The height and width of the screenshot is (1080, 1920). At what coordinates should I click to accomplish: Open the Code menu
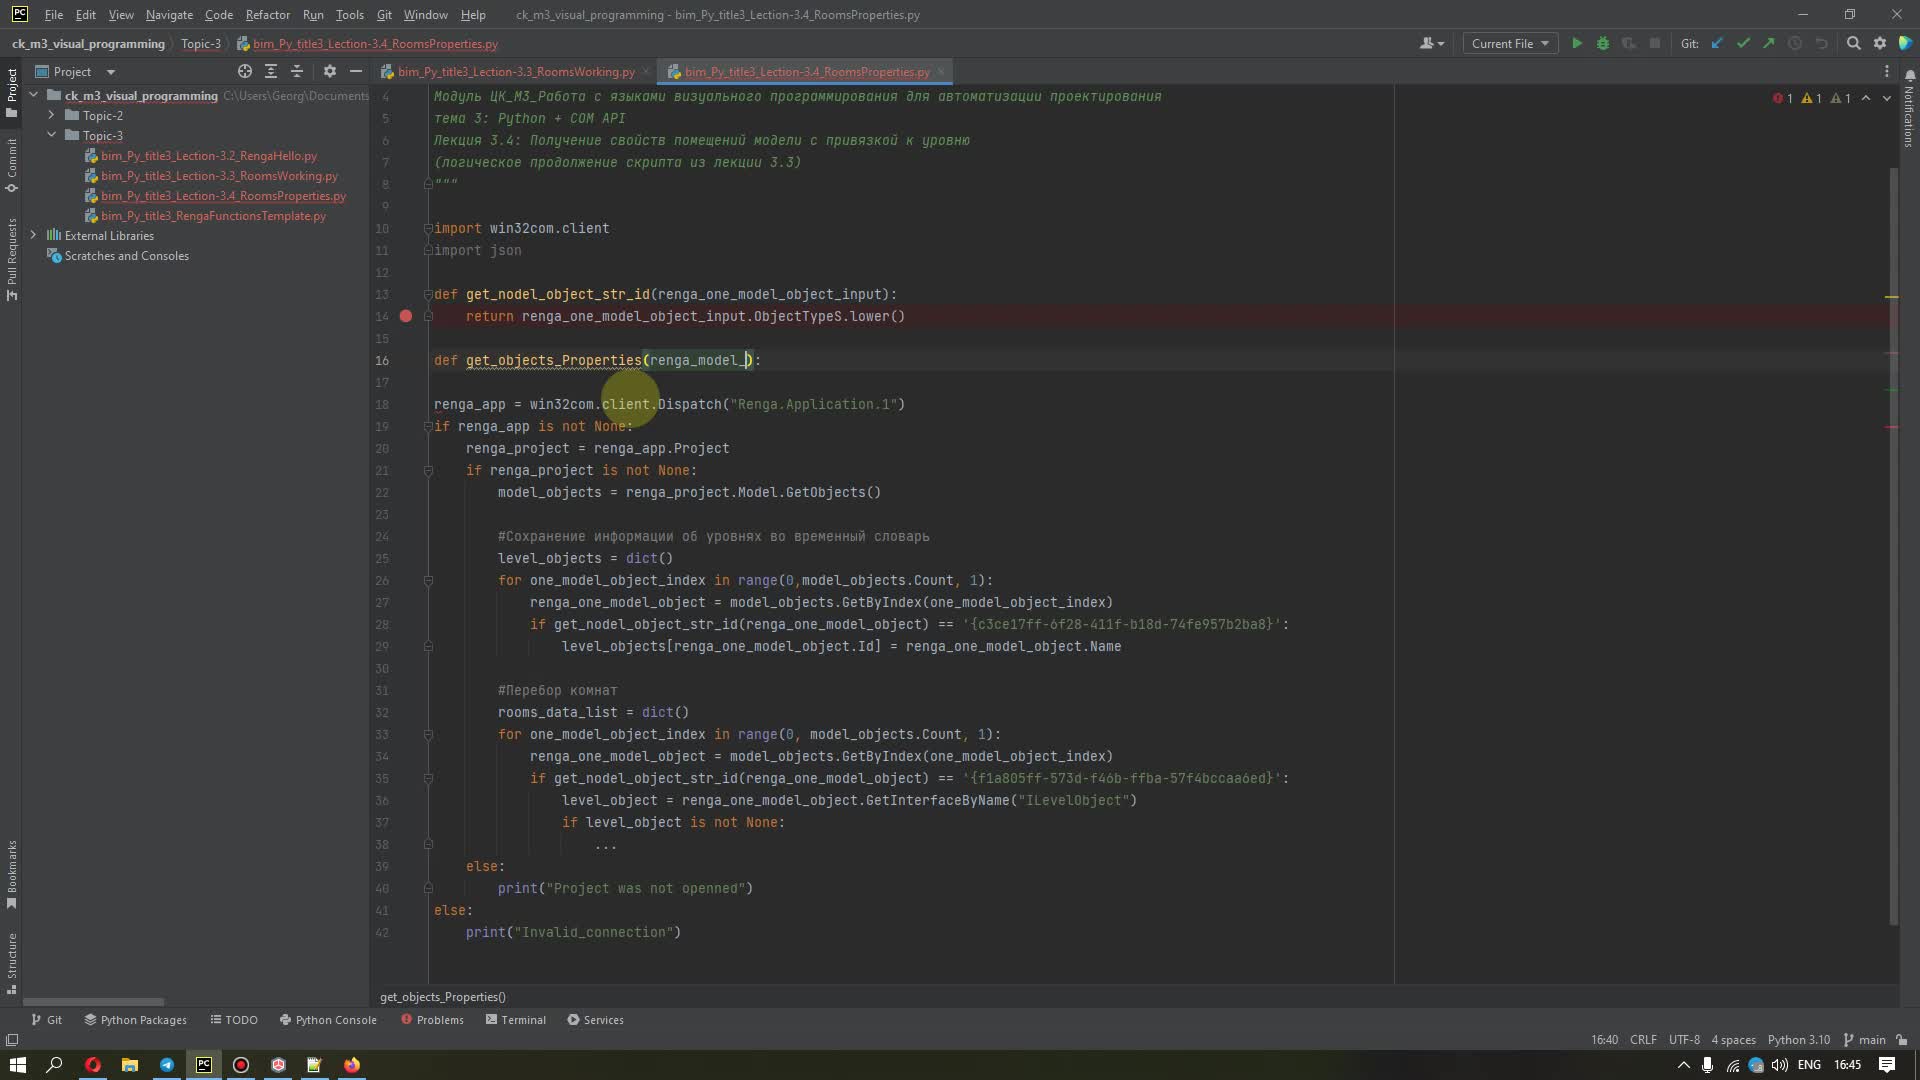click(218, 15)
